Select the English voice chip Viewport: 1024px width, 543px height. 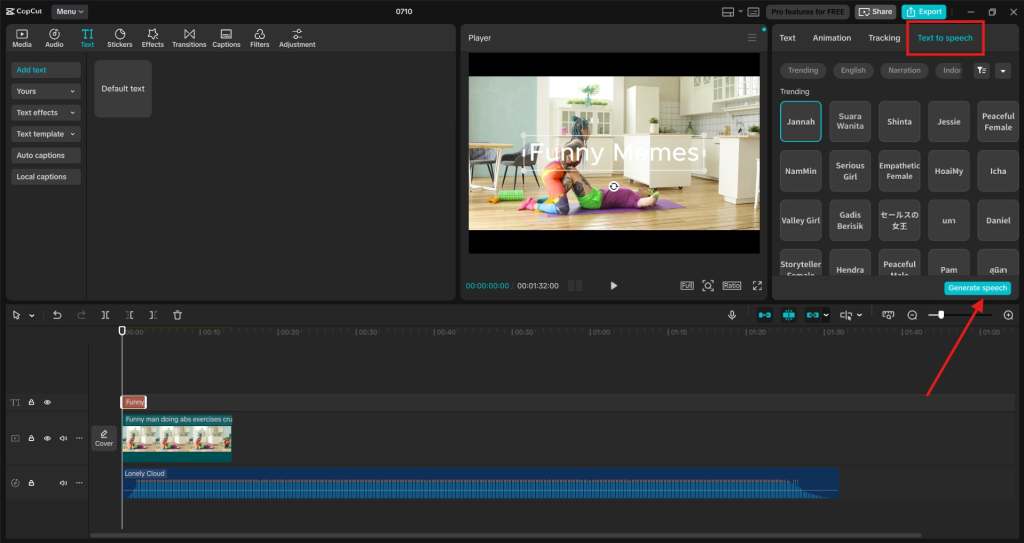853,71
